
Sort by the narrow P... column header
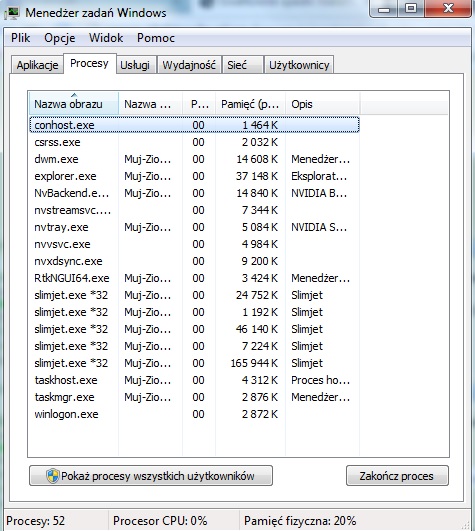(x=199, y=104)
